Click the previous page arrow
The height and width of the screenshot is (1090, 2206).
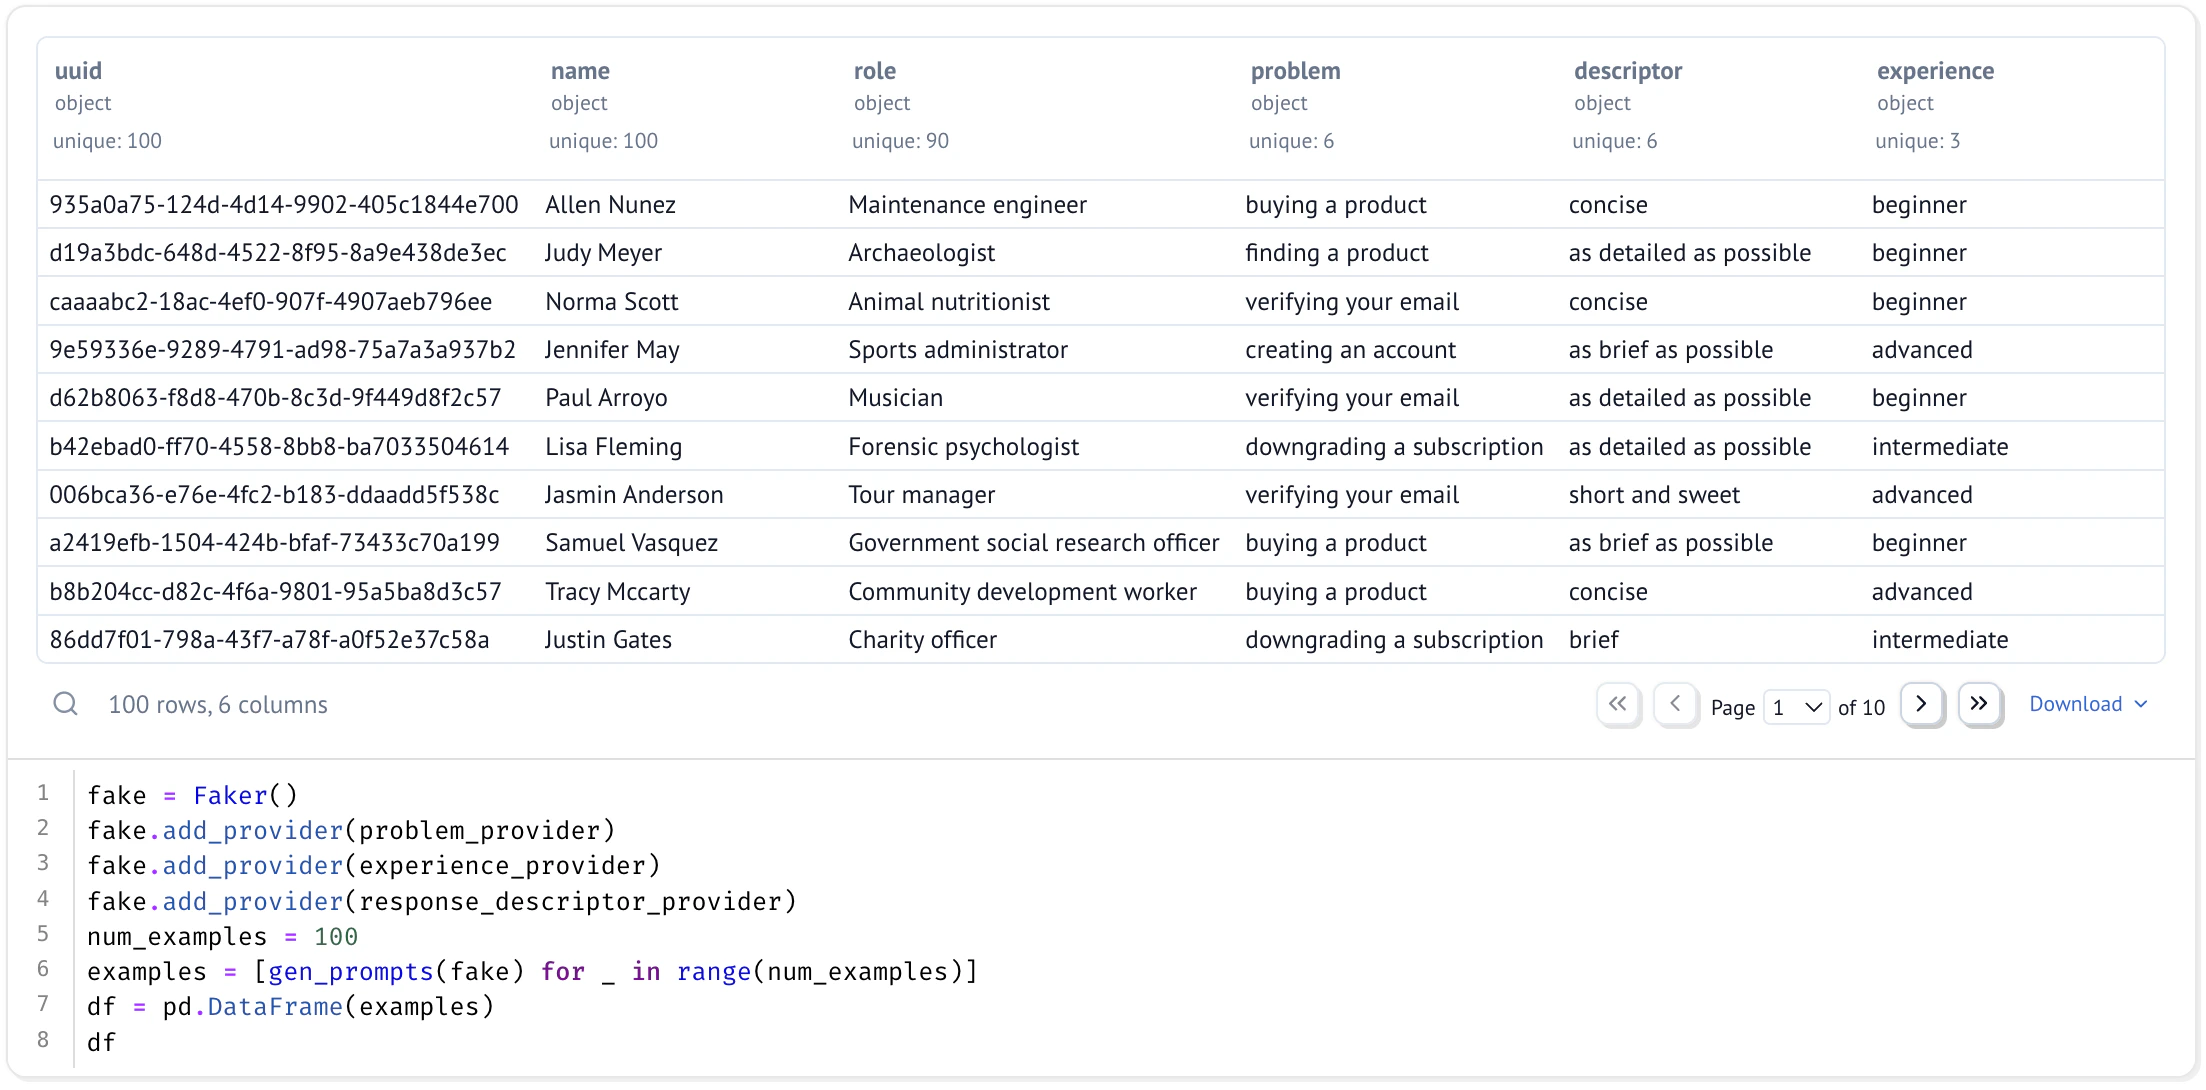click(1676, 704)
